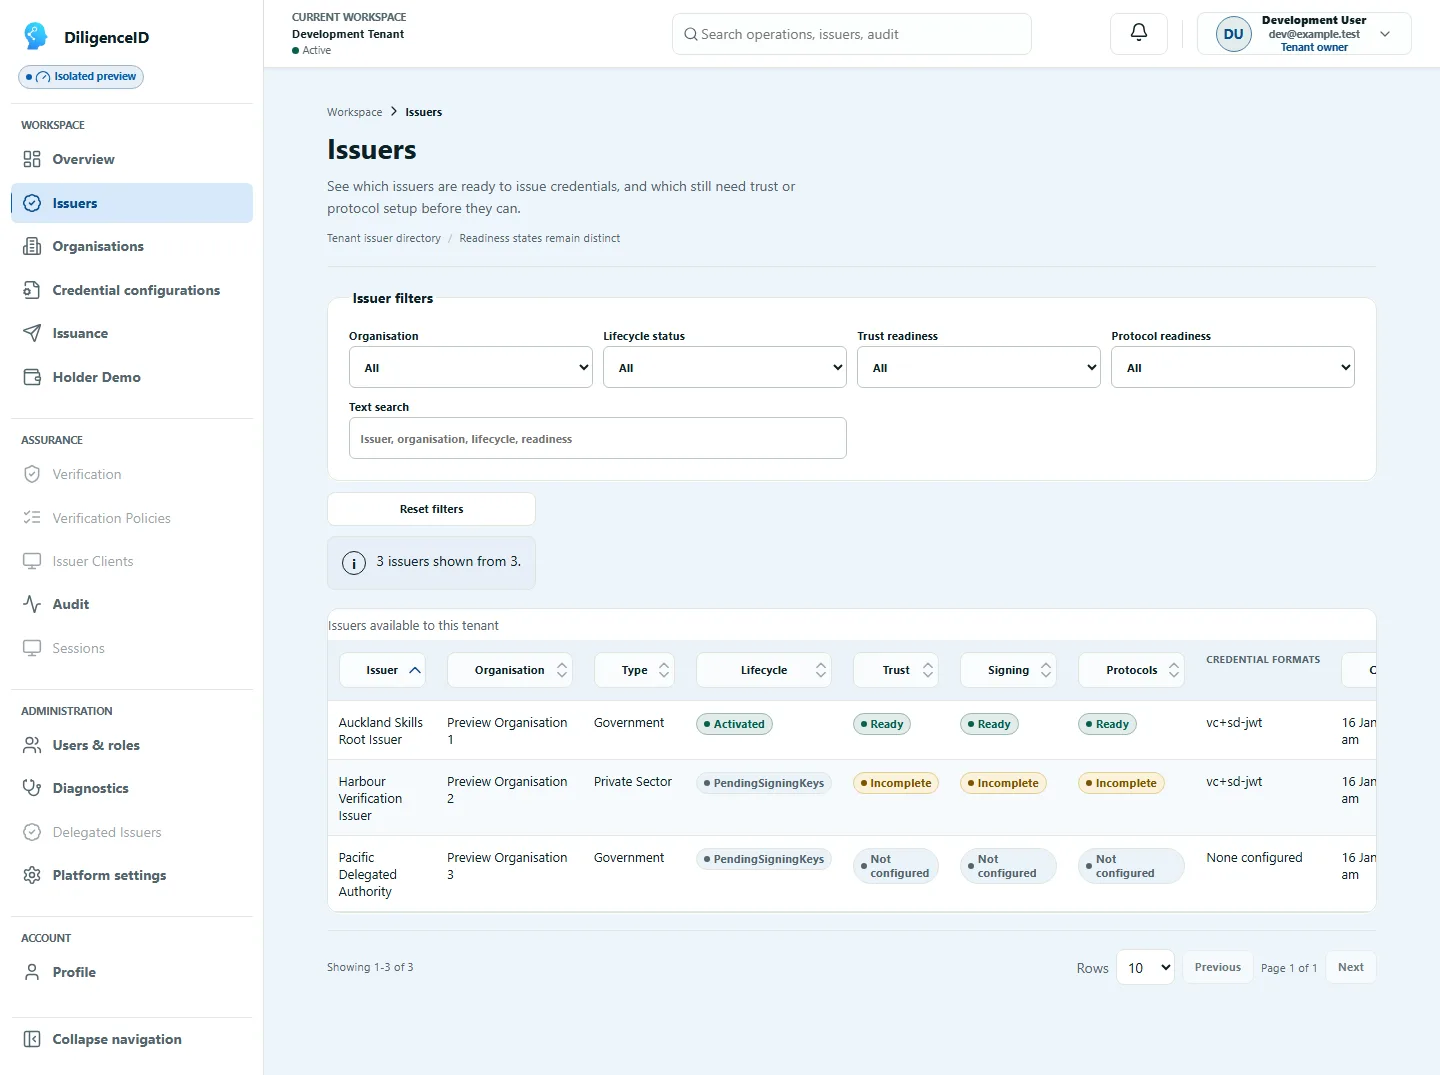Screen dimensions: 1440x1075
Task: Click the Issuers check-circle icon
Action: tap(32, 203)
